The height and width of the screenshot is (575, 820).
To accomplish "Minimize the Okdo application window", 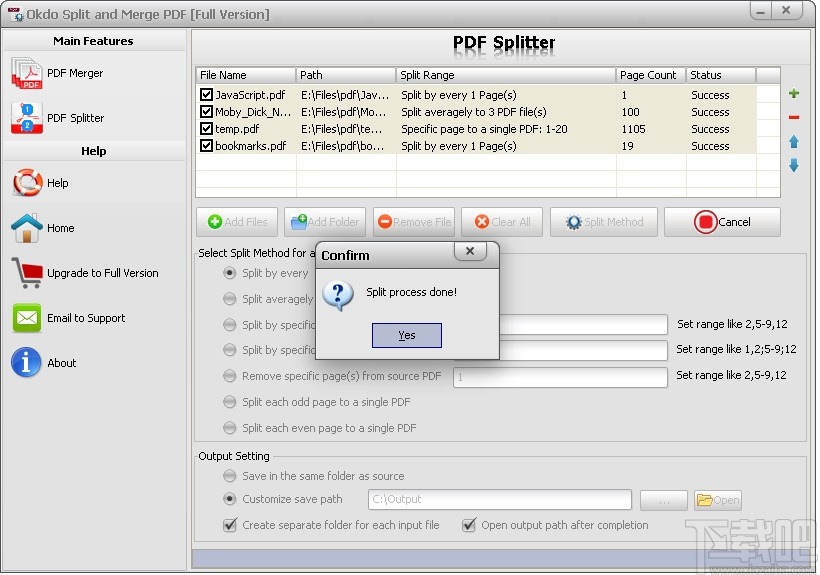I will pos(760,10).
